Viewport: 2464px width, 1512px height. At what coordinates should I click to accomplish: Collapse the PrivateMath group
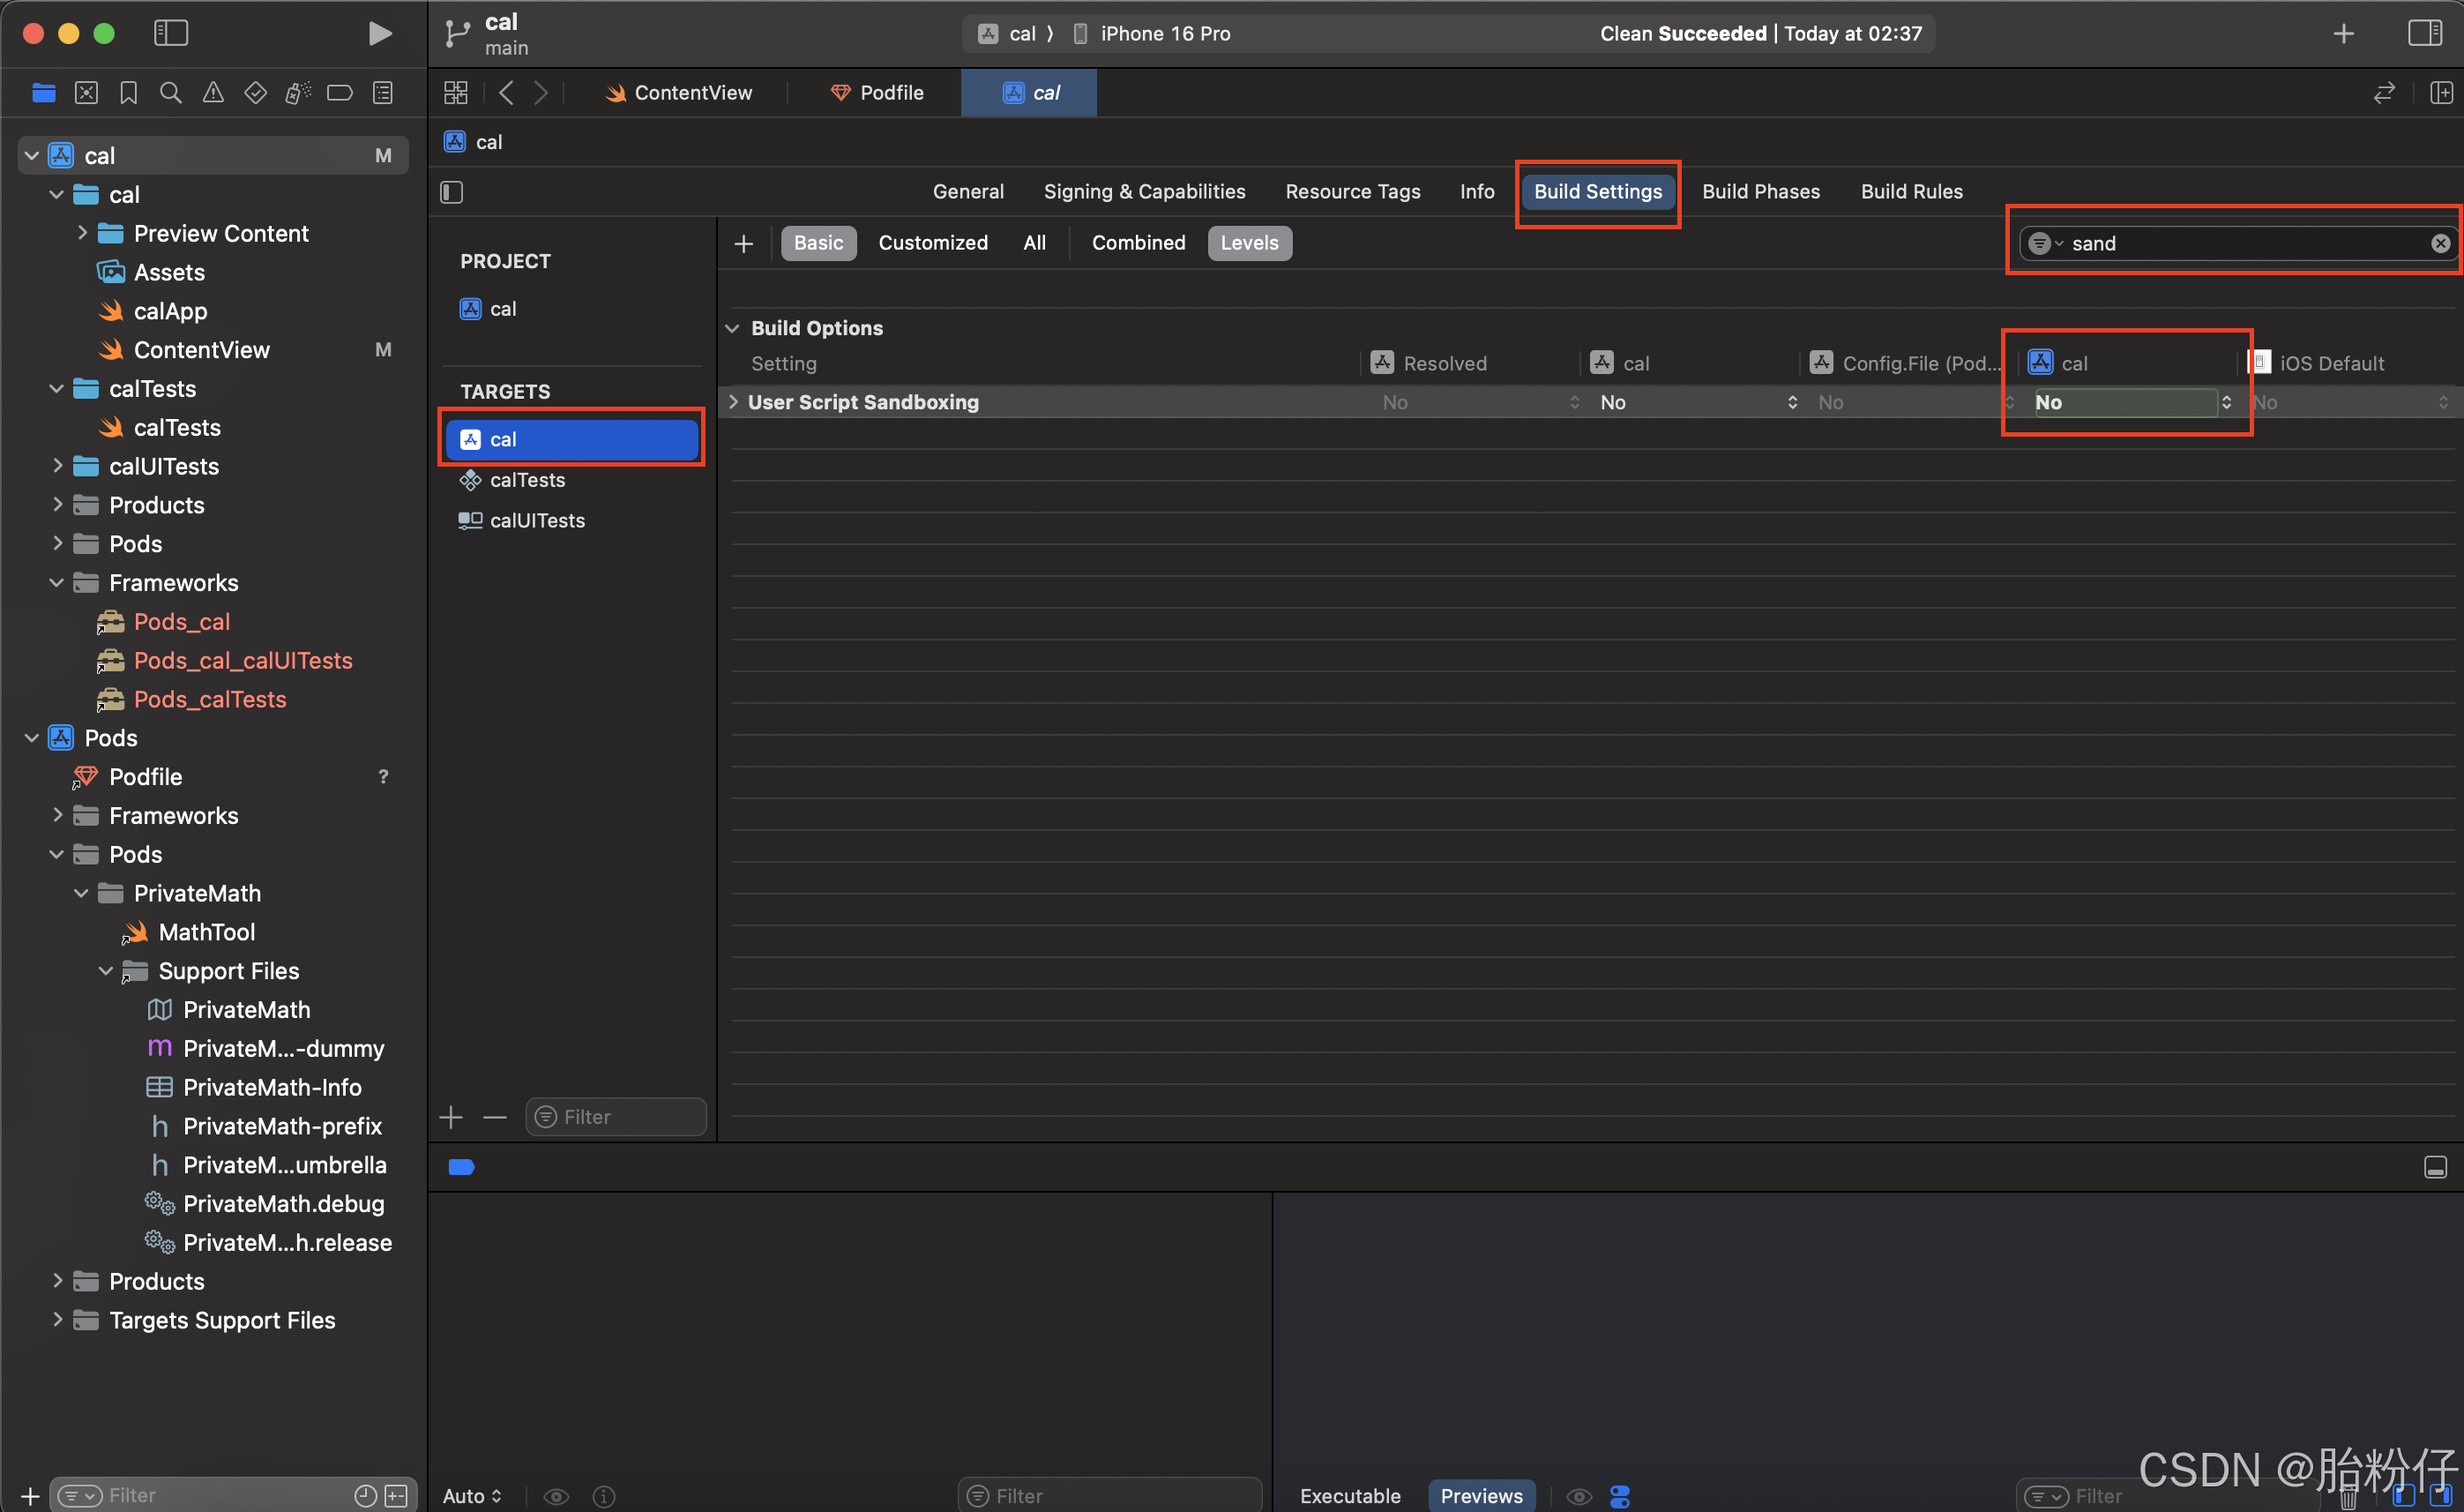(81, 893)
